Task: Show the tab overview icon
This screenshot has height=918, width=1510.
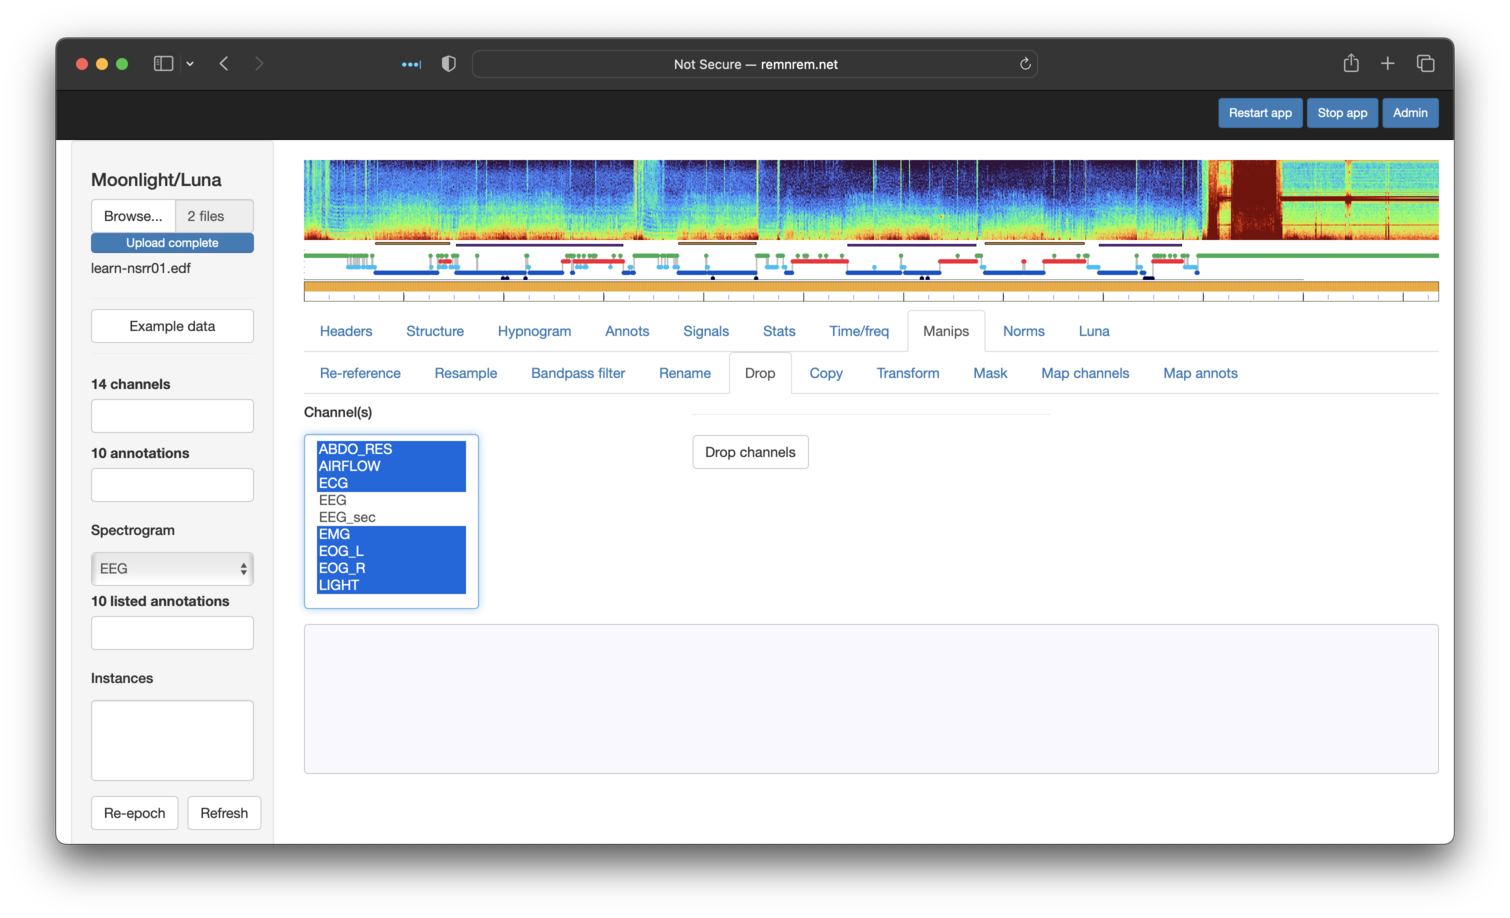Action: point(1426,64)
